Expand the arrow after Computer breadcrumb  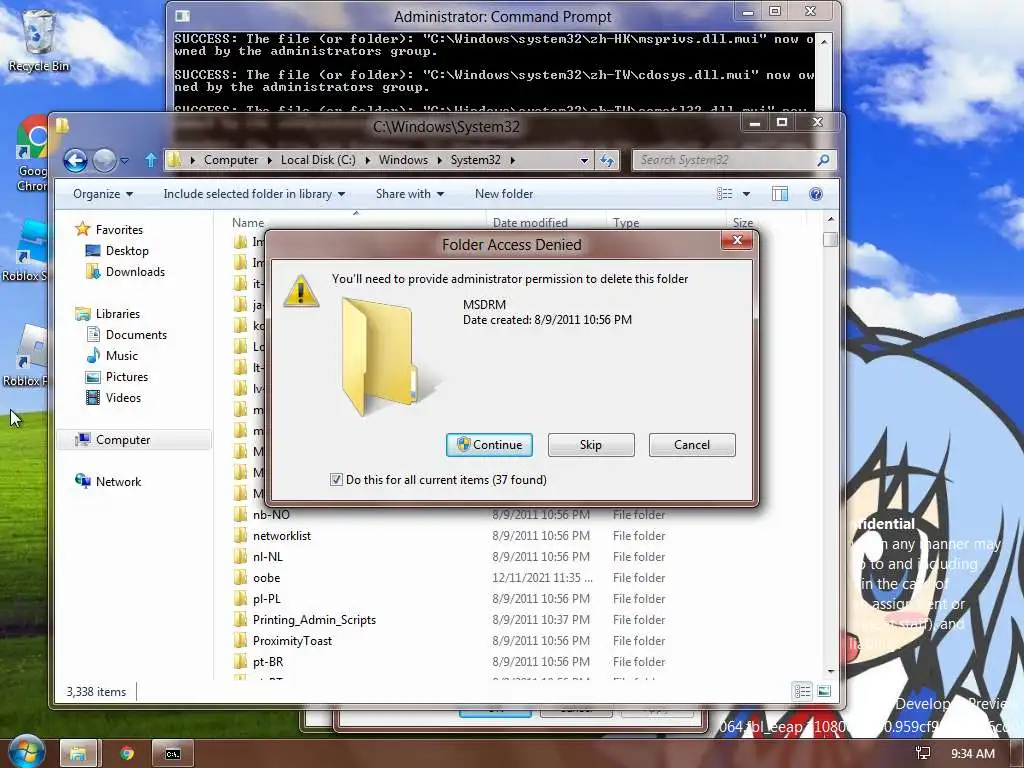tap(269, 160)
